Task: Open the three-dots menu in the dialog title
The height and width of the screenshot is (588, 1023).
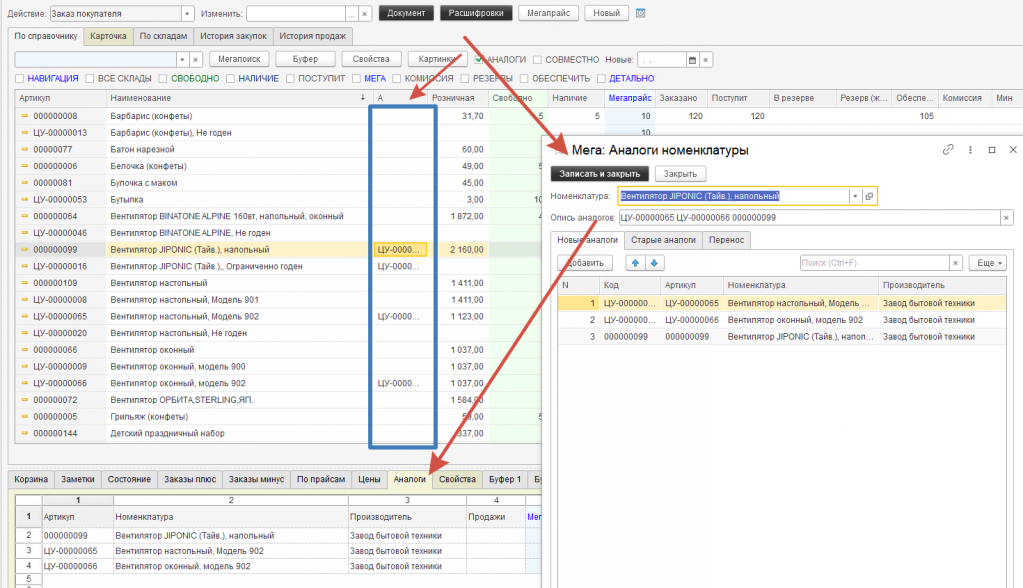Action: [x=970, y=149]
